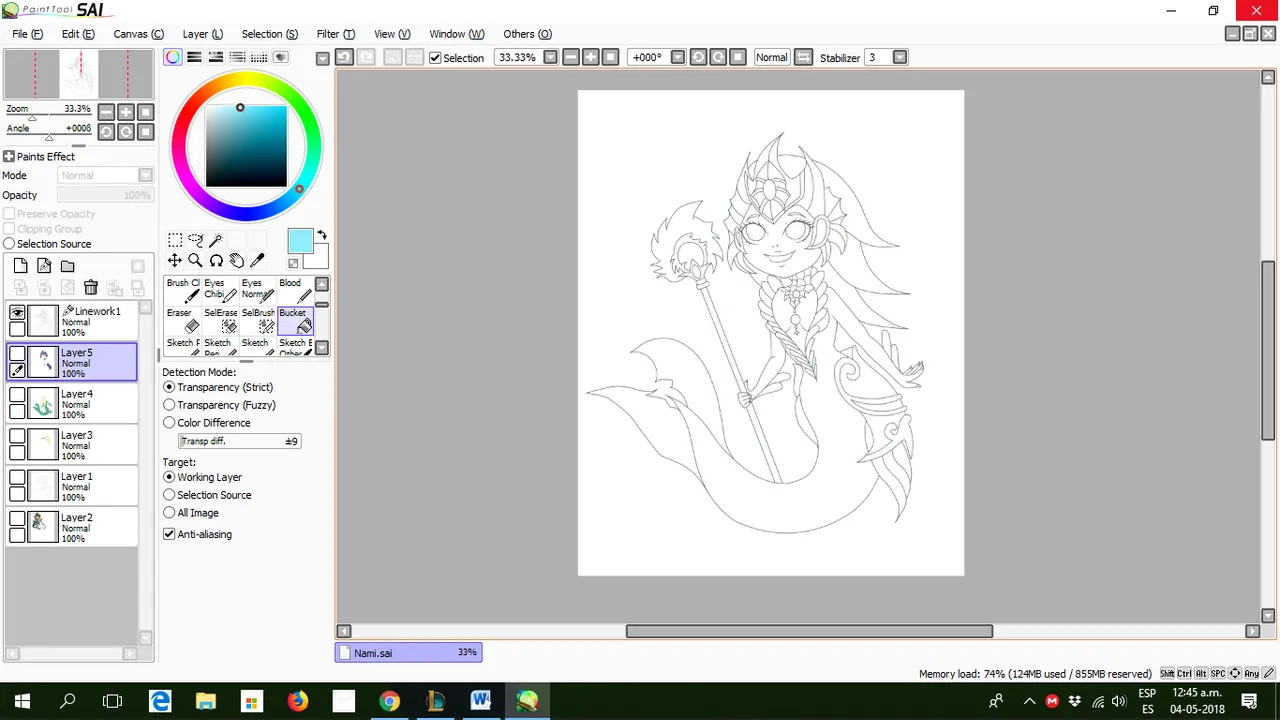Open the Stabilizer value dropdown
Image resolution: width=1280 pixels, height=720 pixels.
point(899,57)
